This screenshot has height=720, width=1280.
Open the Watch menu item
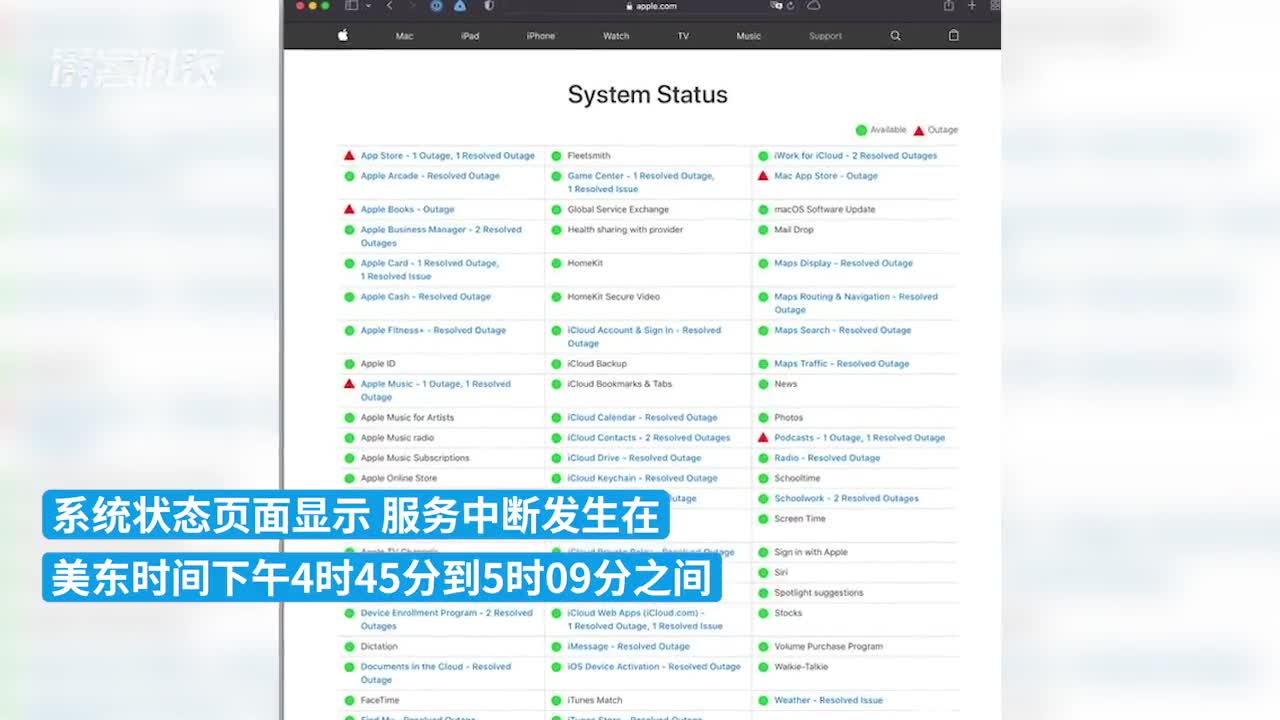616,36
